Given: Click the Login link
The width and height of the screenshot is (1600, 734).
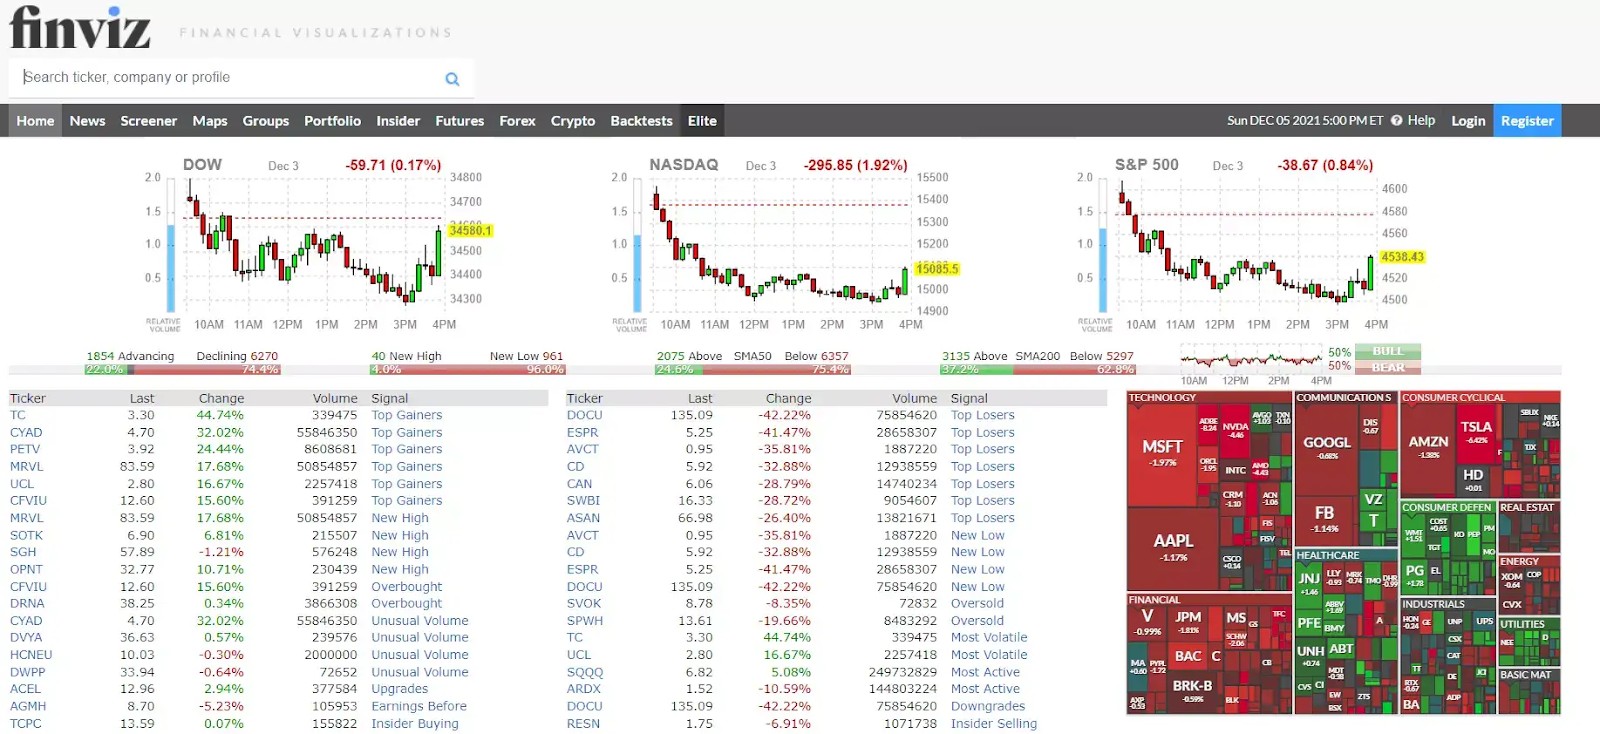Looking at the screenshot, I should [1468, 121].
